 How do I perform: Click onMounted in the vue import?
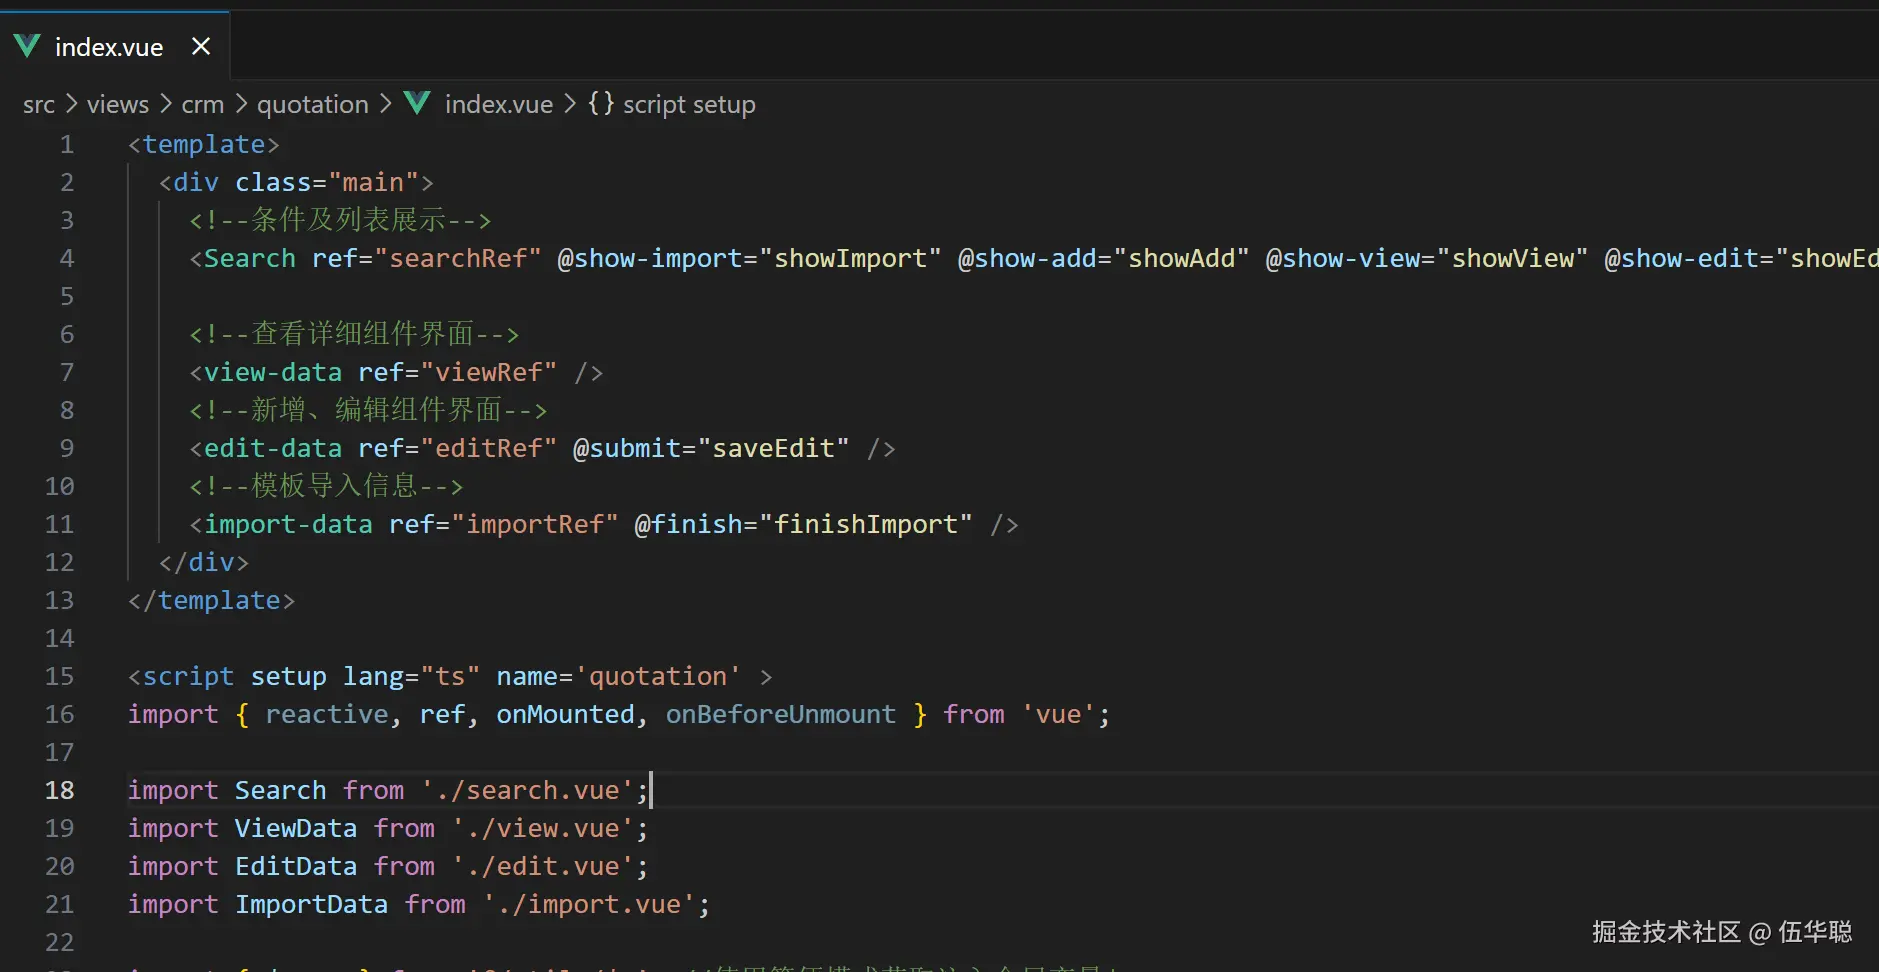[x=566, y=715]
